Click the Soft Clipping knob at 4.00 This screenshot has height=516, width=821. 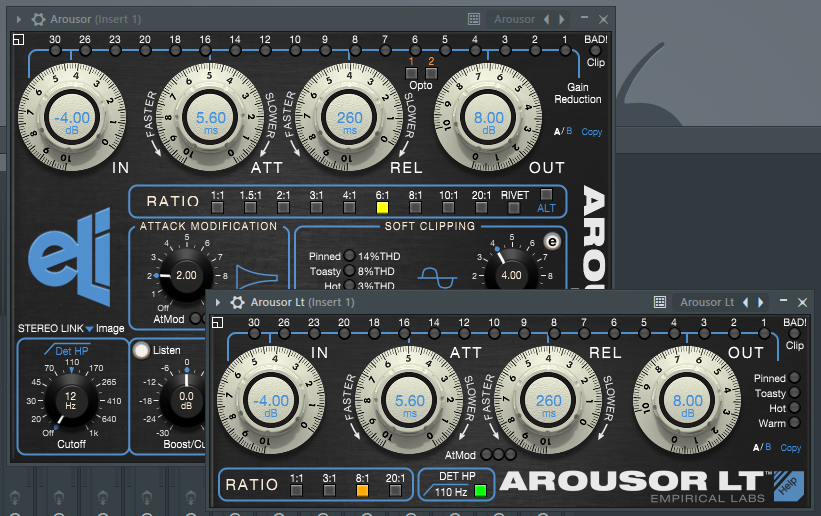tap(511, 272)
